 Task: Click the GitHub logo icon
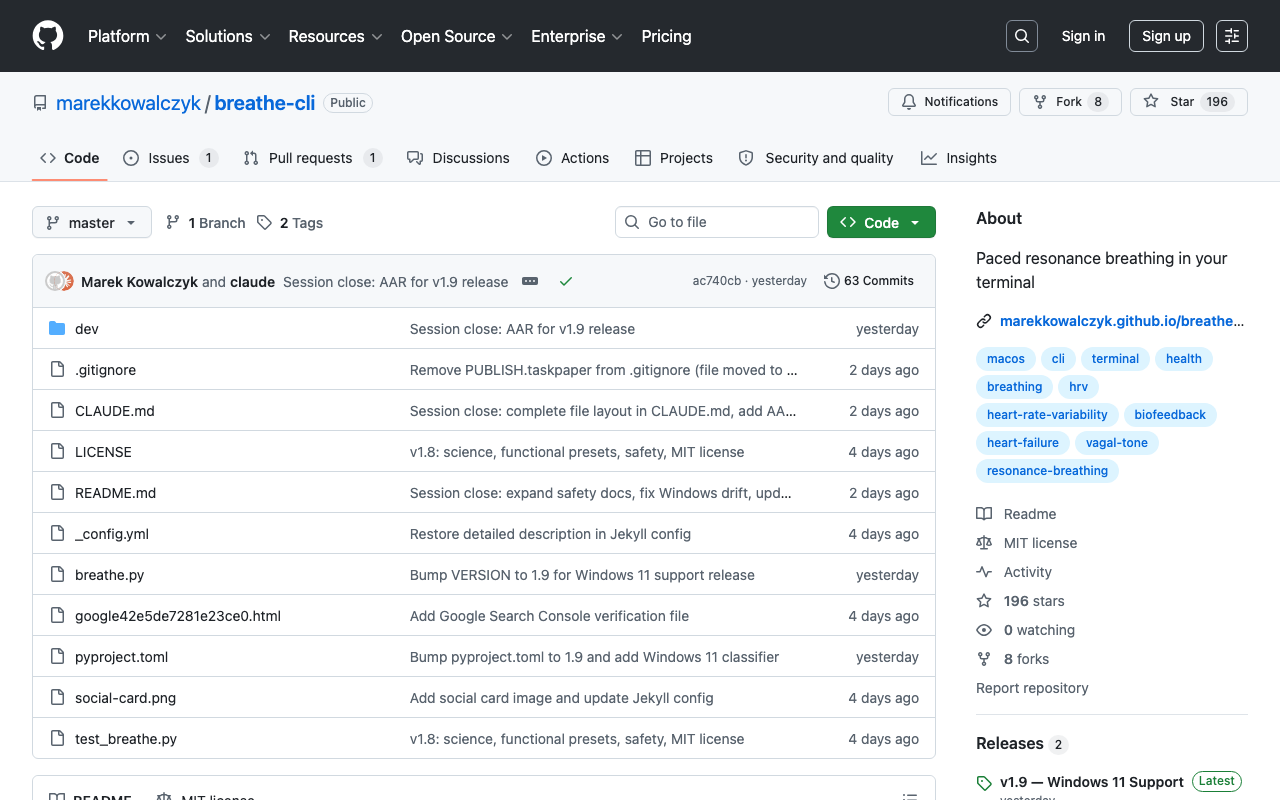tap(48, 36)
